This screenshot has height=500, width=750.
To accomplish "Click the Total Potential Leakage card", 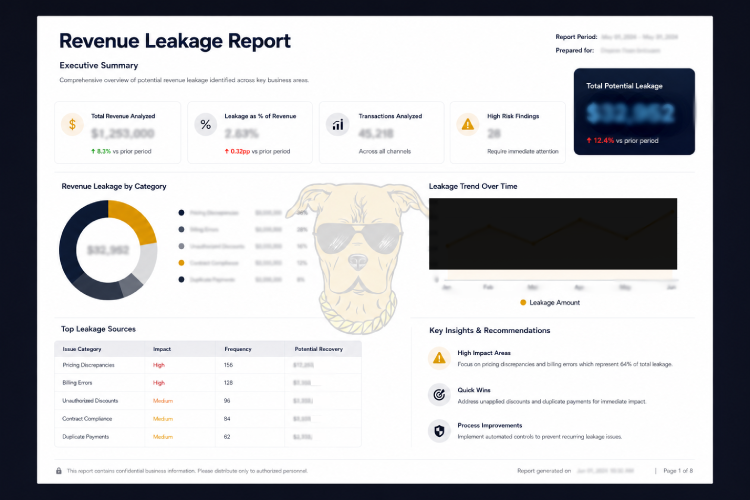I will click(634, 111).
